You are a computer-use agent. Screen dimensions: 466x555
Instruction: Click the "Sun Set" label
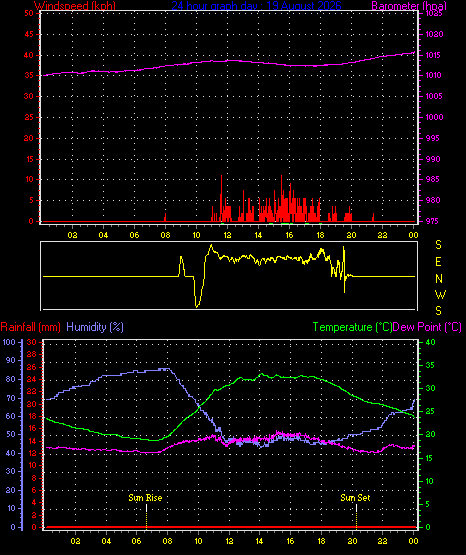355,498
